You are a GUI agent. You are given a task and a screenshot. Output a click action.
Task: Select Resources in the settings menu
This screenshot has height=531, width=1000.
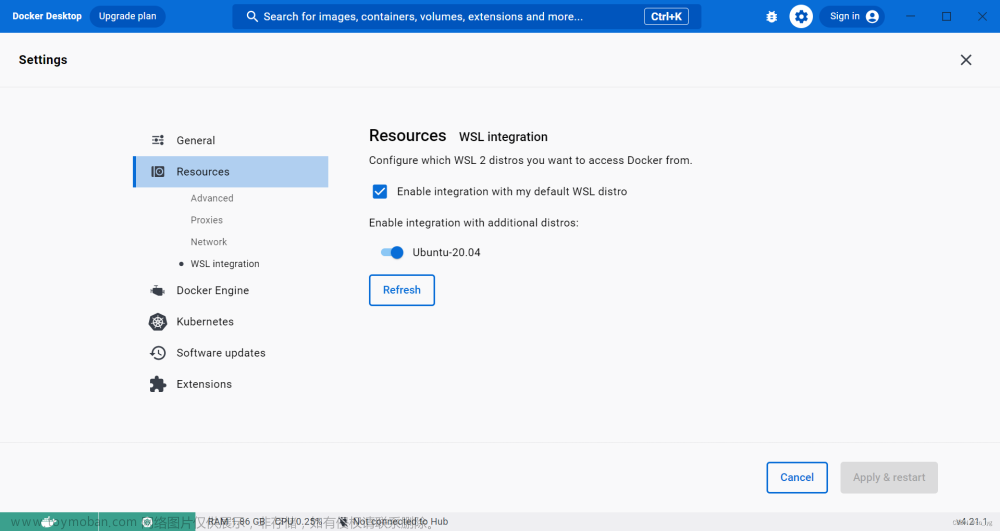tap(230, 171)
